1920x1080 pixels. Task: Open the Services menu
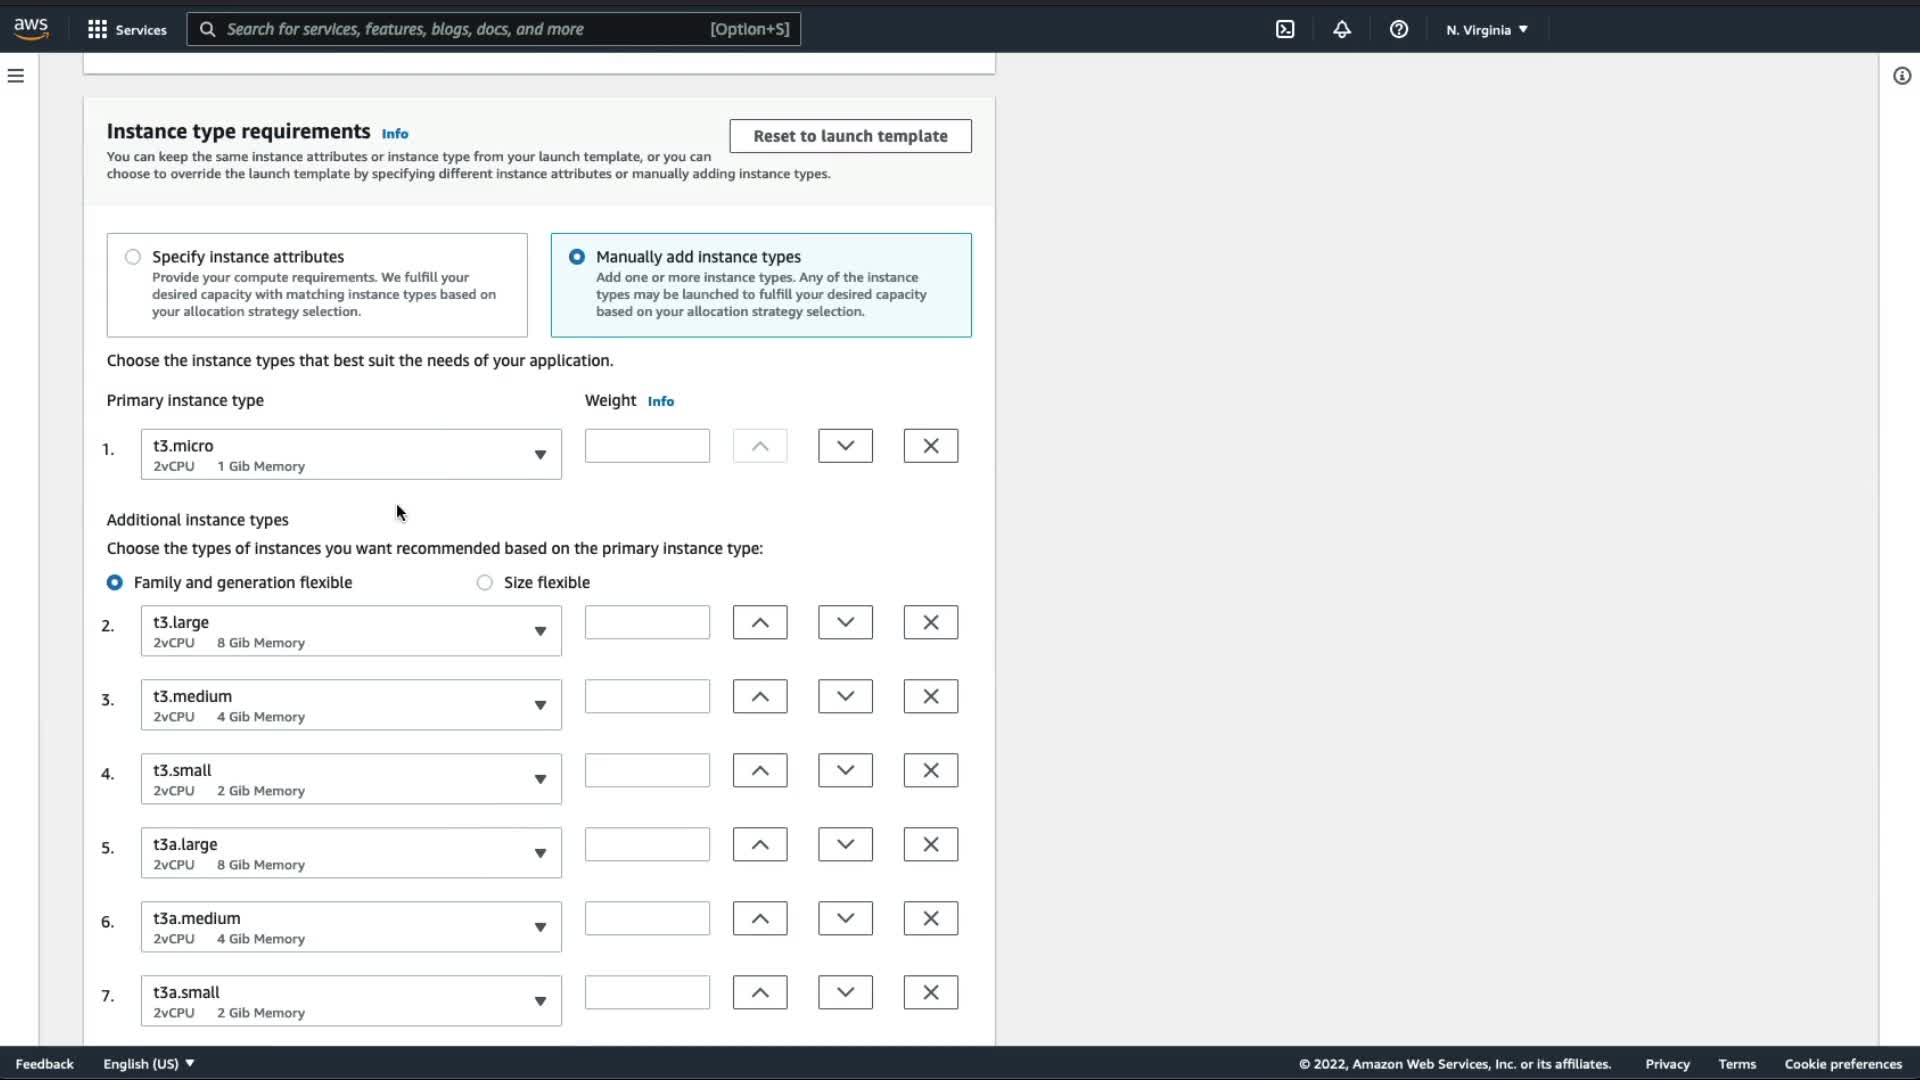tap(127, 30)
